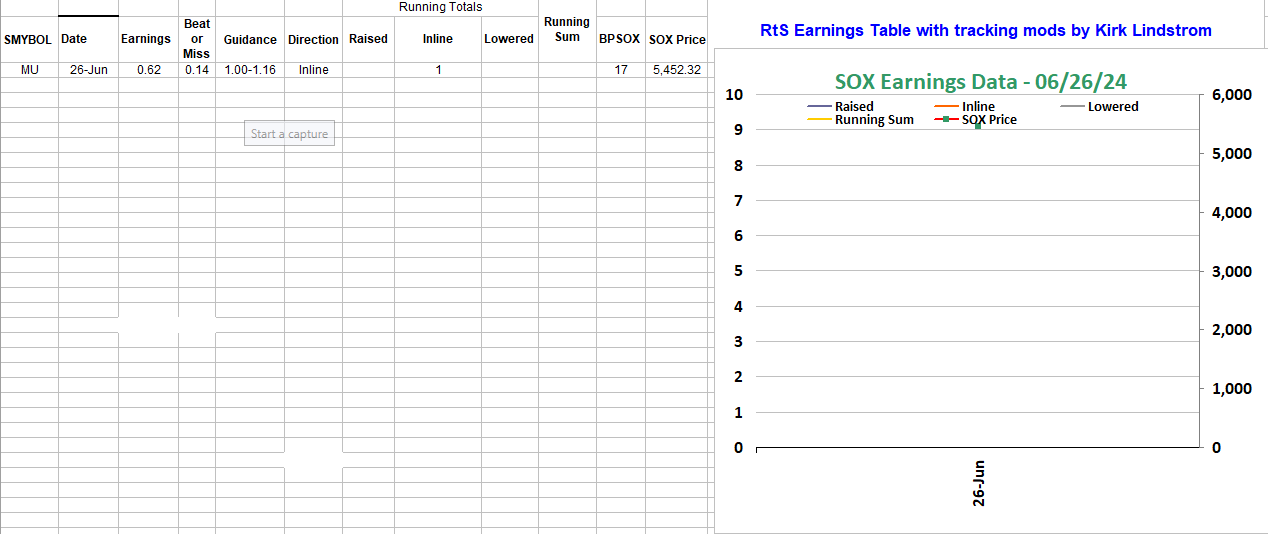This screenshot has width=1268, height=534.
Task: Click the Beat or Miss value 0.14
Action: (197, 70)
